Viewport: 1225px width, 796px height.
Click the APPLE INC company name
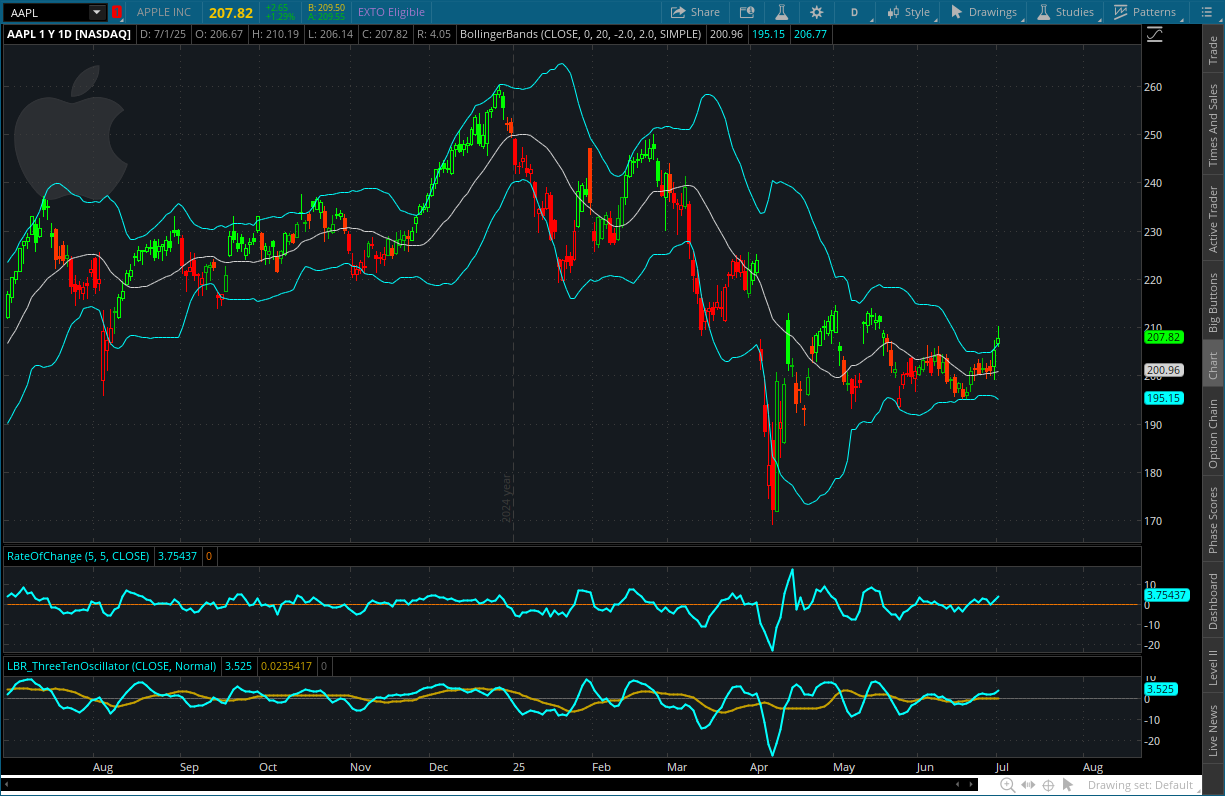[x=164, y=12]
